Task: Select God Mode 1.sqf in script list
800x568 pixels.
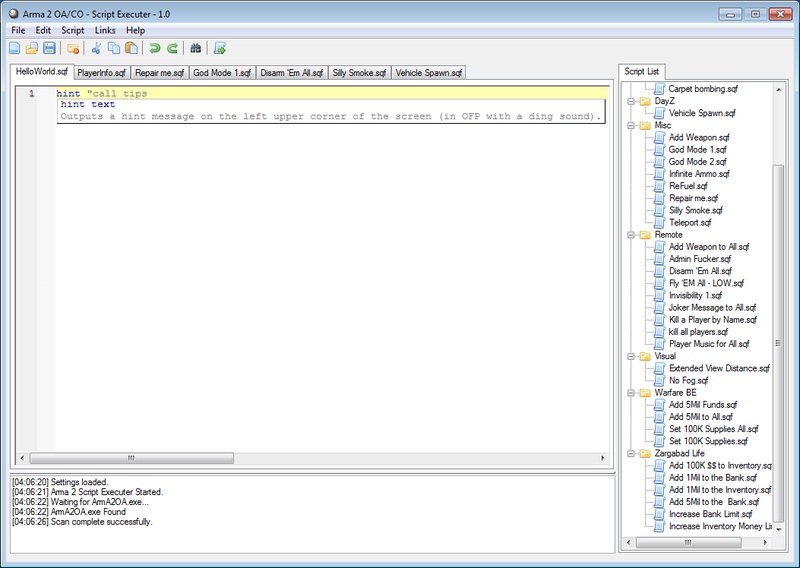Action: [x=697, y=150]
